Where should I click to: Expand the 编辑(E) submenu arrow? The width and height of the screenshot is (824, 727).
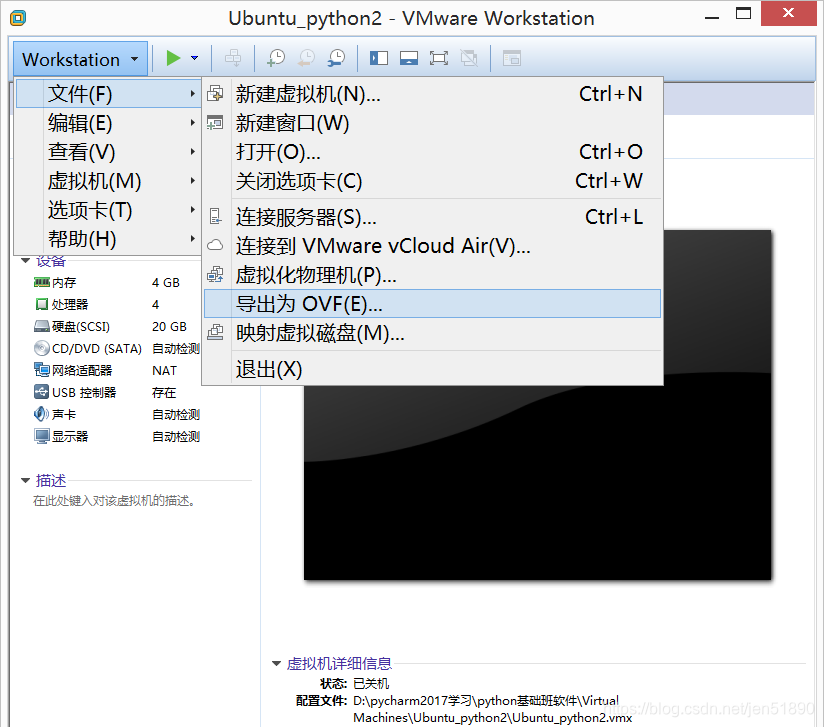pos(193,123)
